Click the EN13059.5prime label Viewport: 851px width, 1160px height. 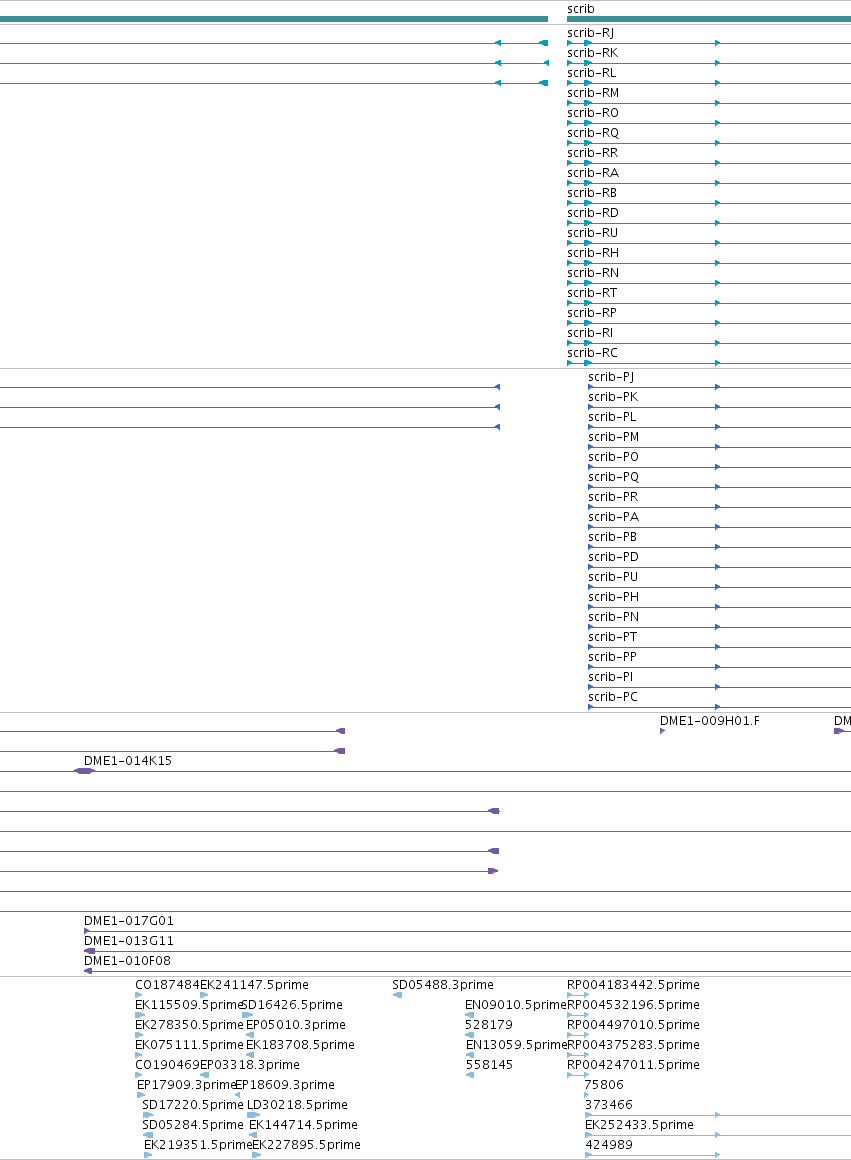516,1045
